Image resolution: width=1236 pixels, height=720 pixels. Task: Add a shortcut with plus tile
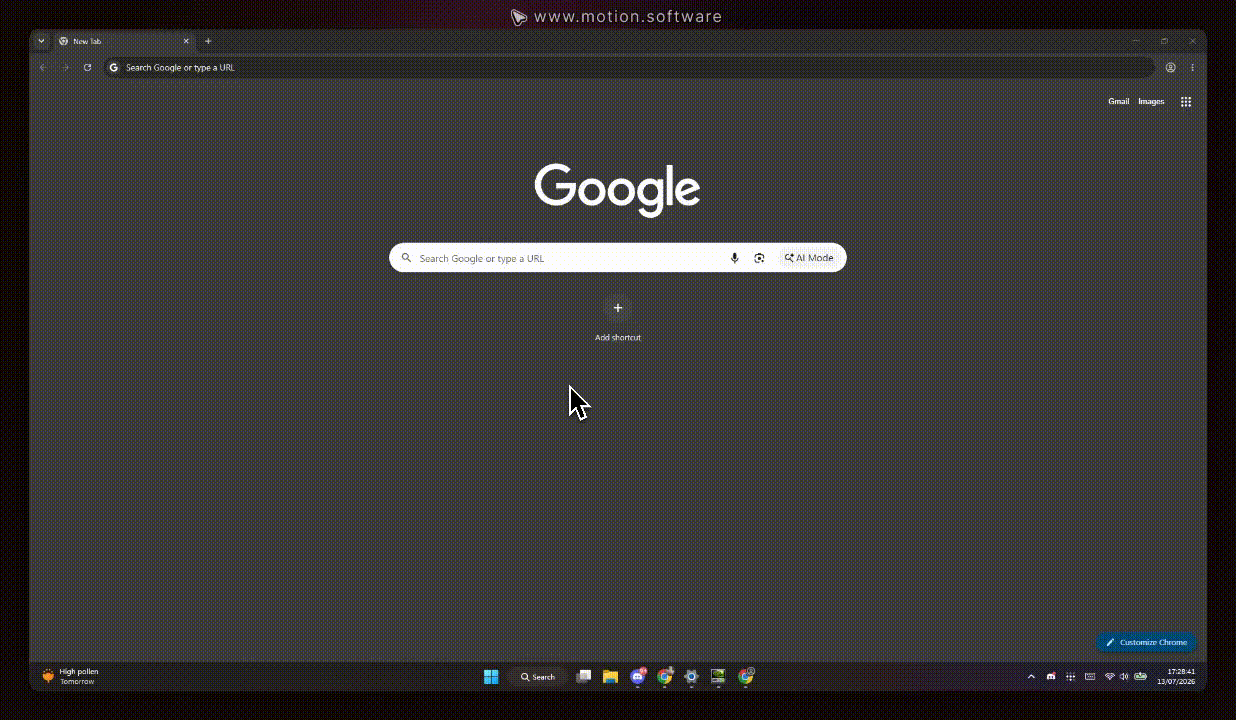pyautogui.click(x=618, y=308)
